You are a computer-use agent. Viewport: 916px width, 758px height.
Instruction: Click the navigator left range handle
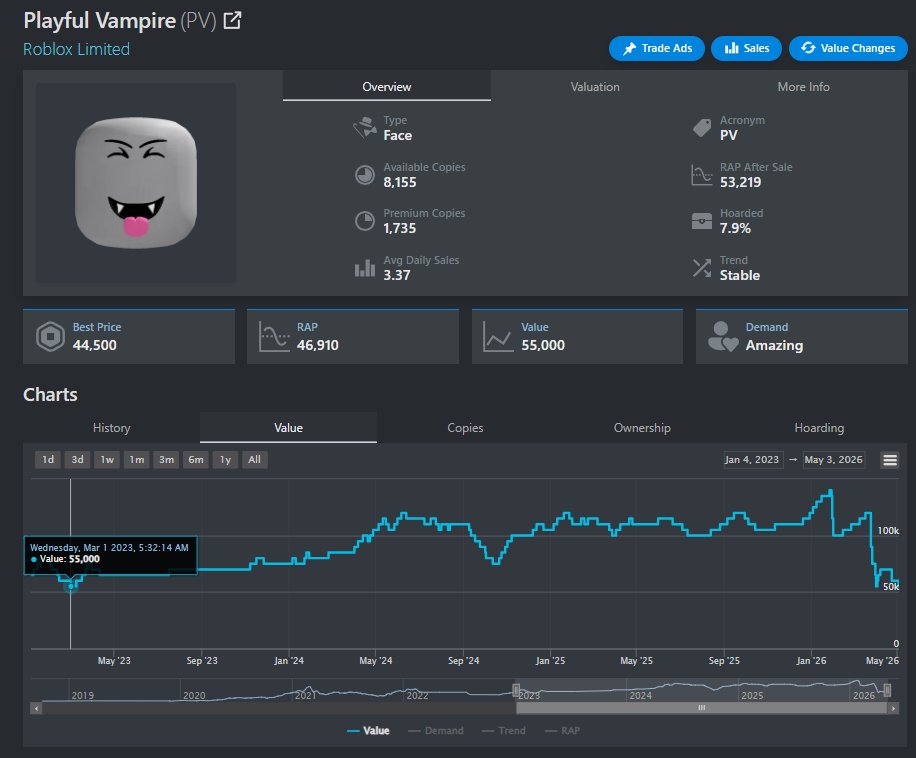(x=516, y=690)
